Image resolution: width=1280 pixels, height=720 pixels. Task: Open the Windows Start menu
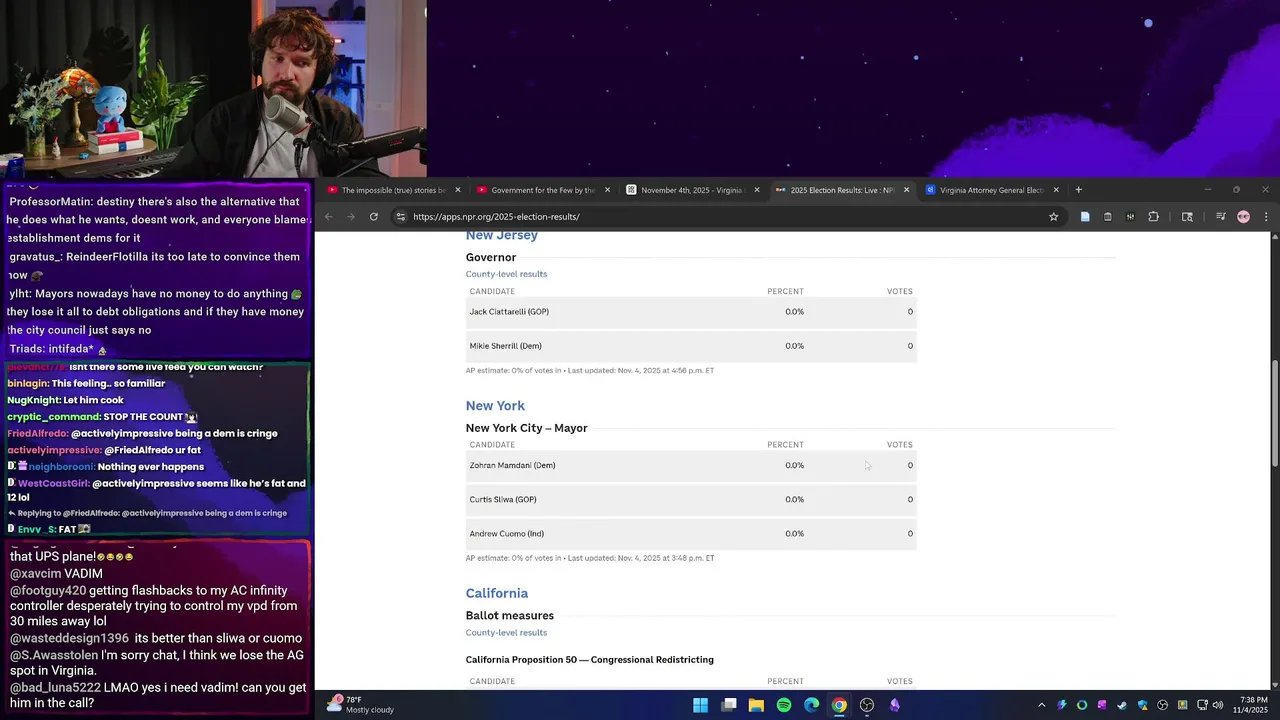[x=701, y=705]
